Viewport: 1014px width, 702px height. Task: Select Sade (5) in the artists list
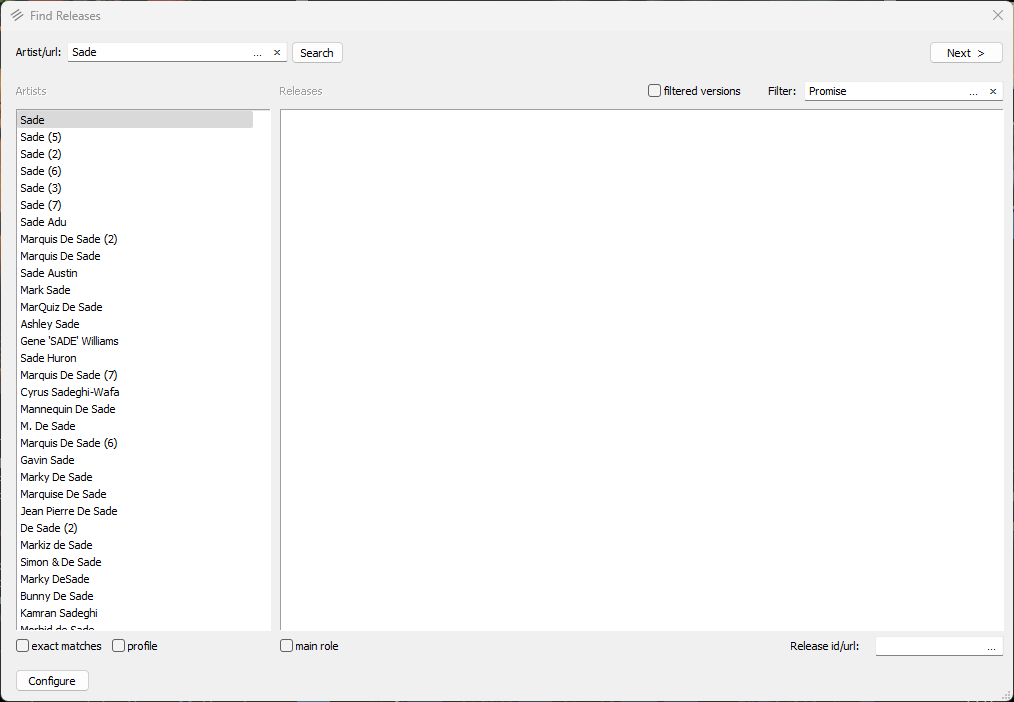[x=135, y=137]
